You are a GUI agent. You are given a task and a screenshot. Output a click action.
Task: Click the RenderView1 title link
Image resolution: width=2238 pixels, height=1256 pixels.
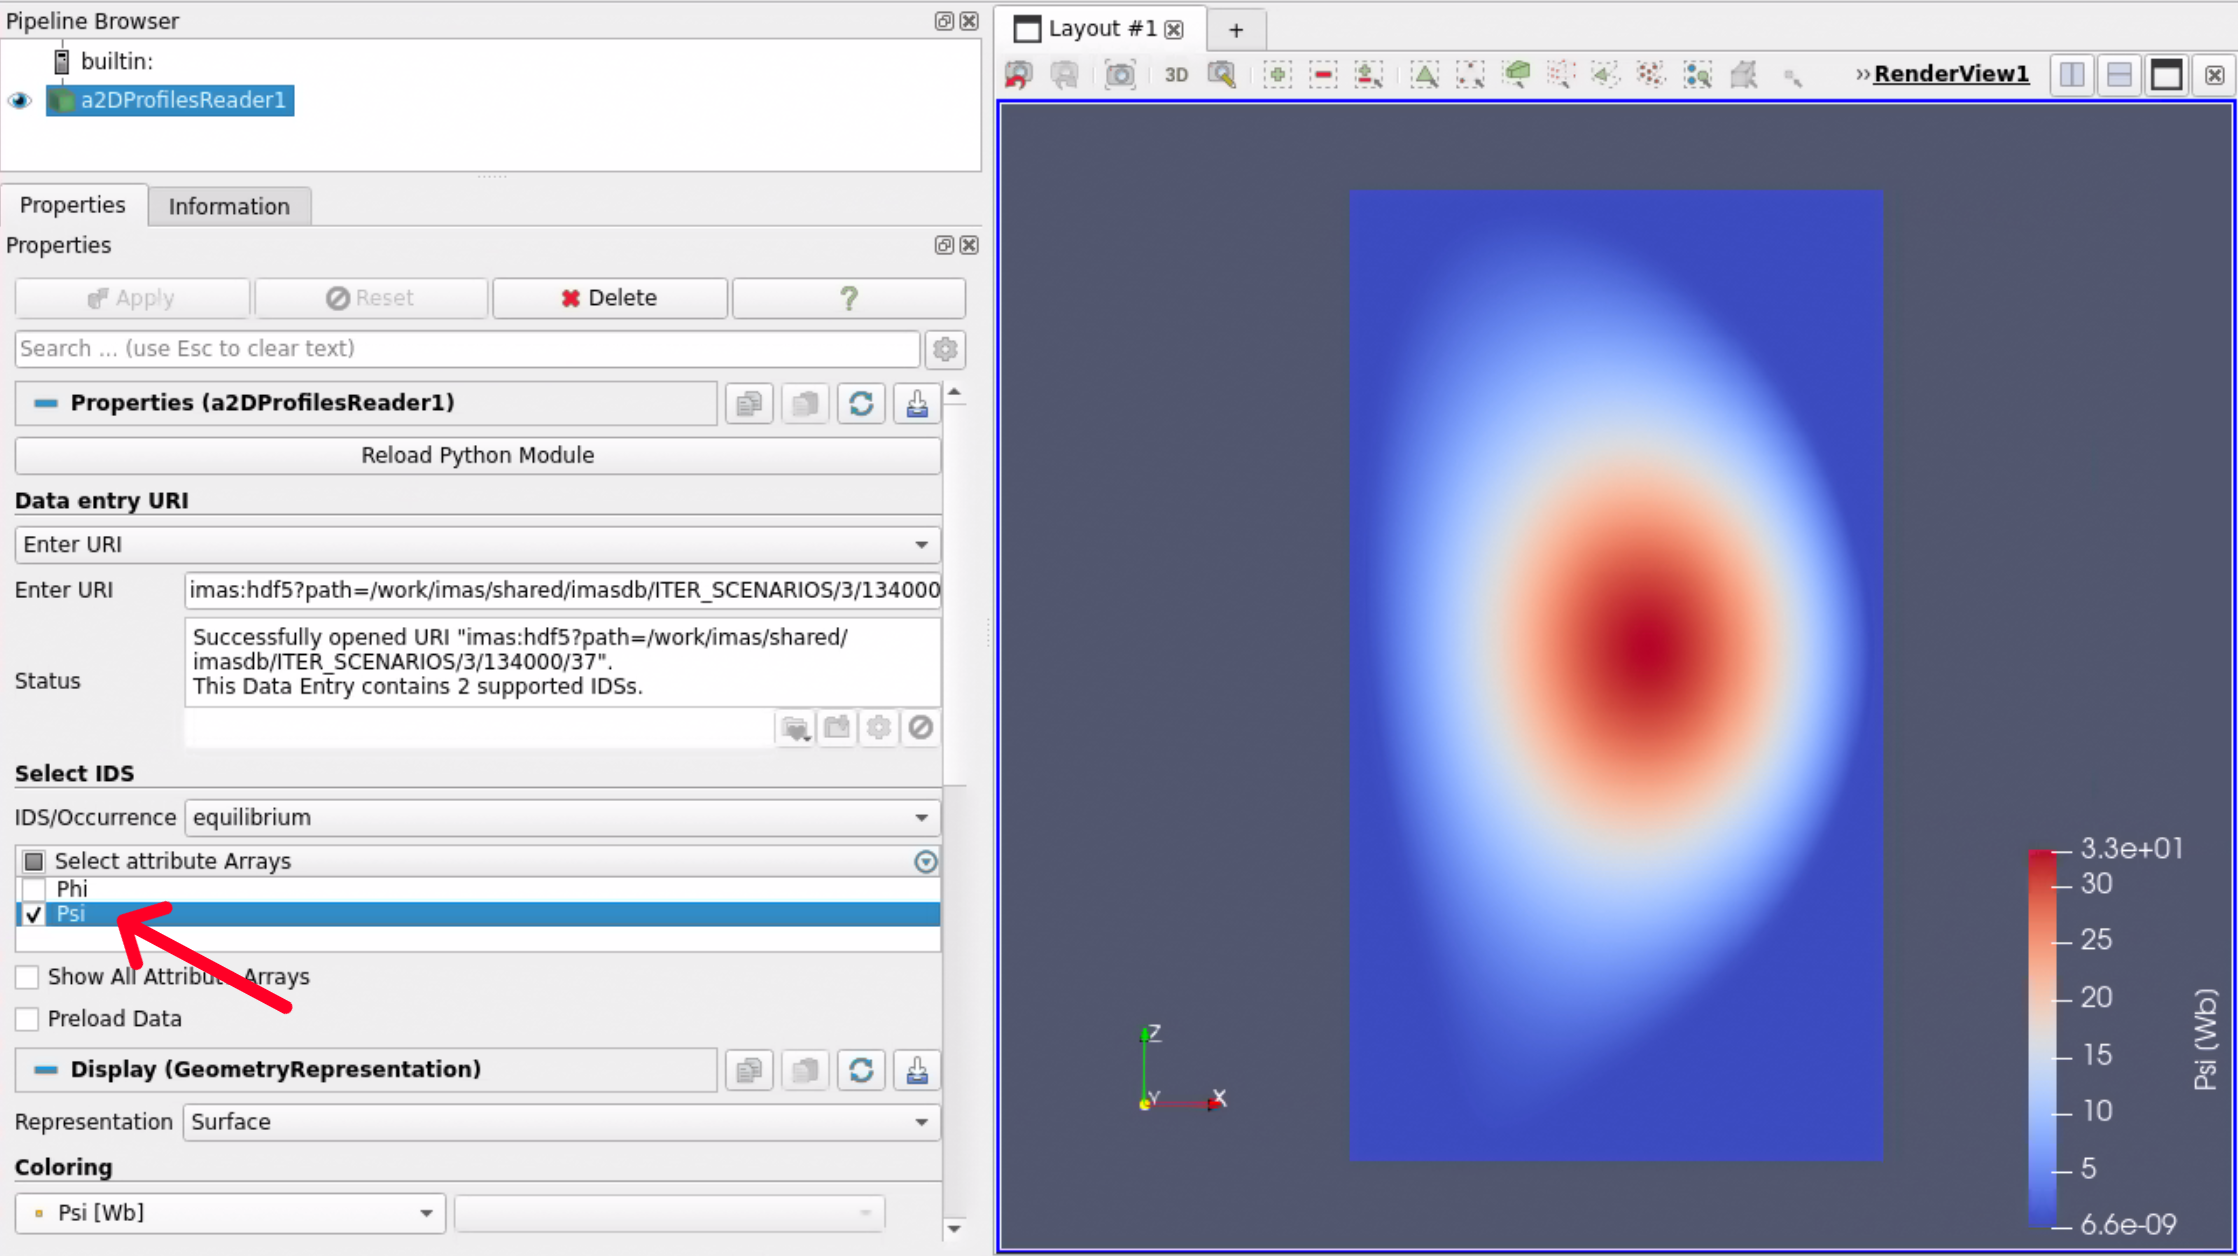point(1951,74)
